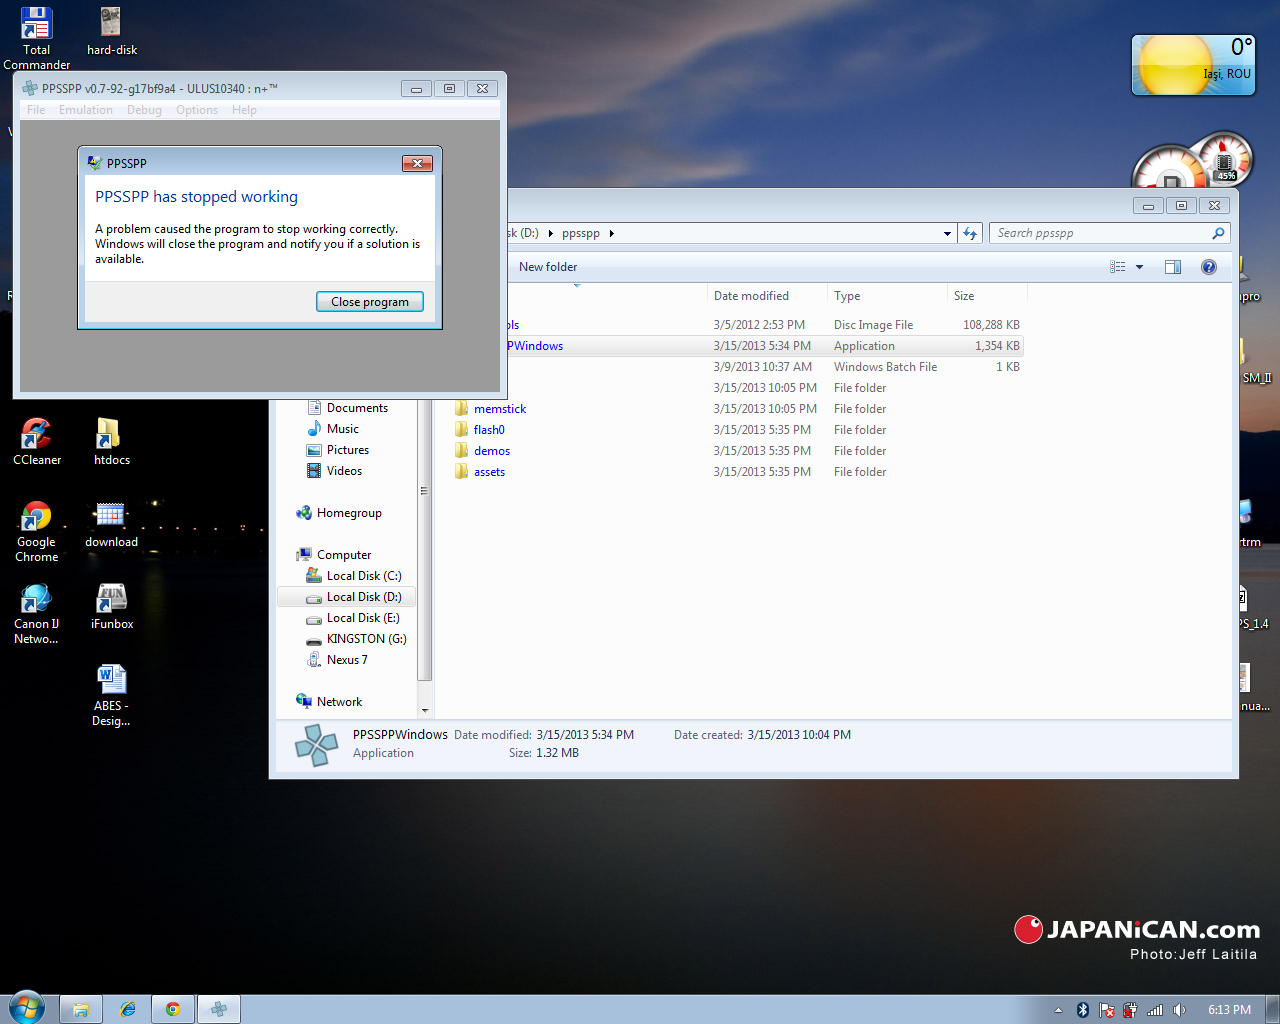Open Windows Explorer from the taskbar
The image size is (1280, 1024).
click(81, 1010)
